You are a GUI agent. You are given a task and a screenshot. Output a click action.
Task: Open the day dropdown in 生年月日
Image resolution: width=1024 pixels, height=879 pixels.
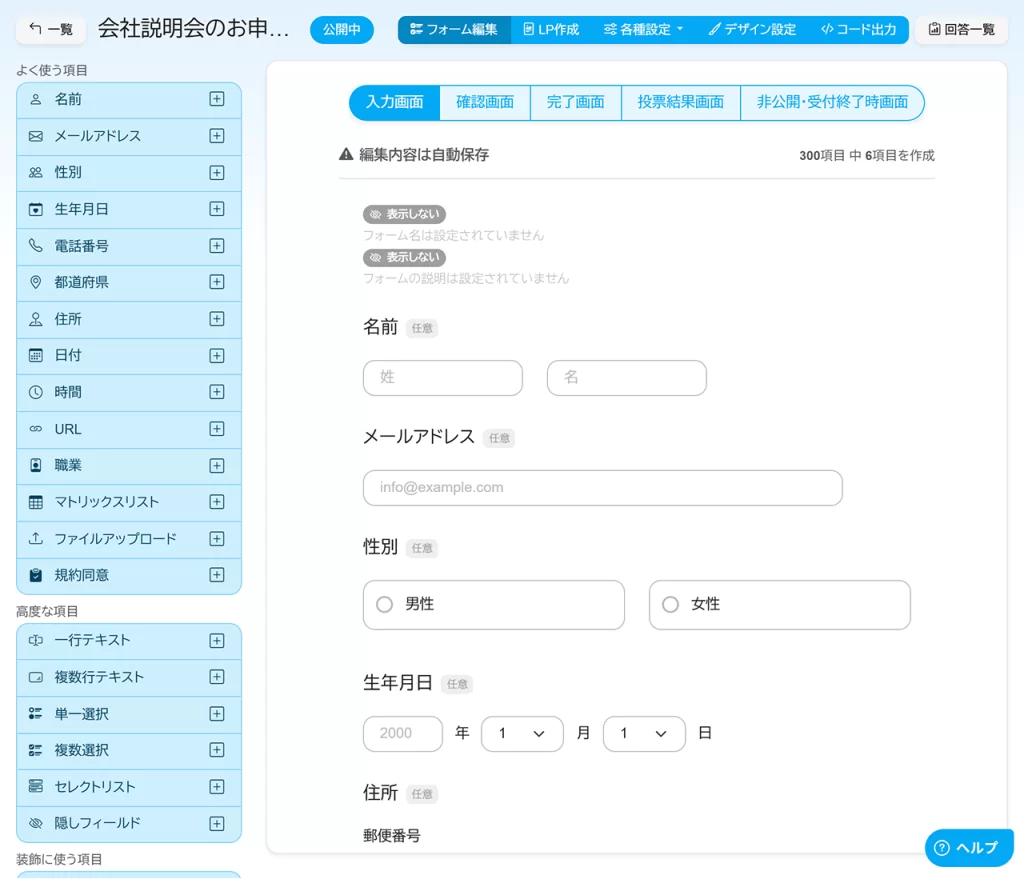pos(644,733)
